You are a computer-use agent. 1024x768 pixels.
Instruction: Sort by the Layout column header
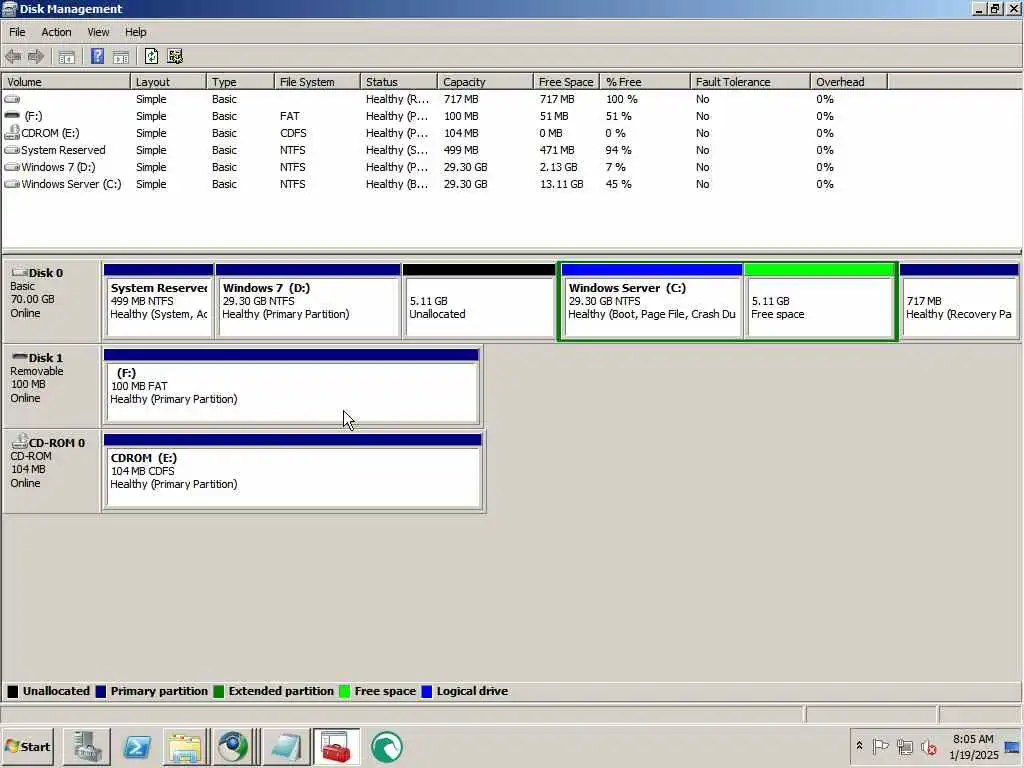pos(168,82)
